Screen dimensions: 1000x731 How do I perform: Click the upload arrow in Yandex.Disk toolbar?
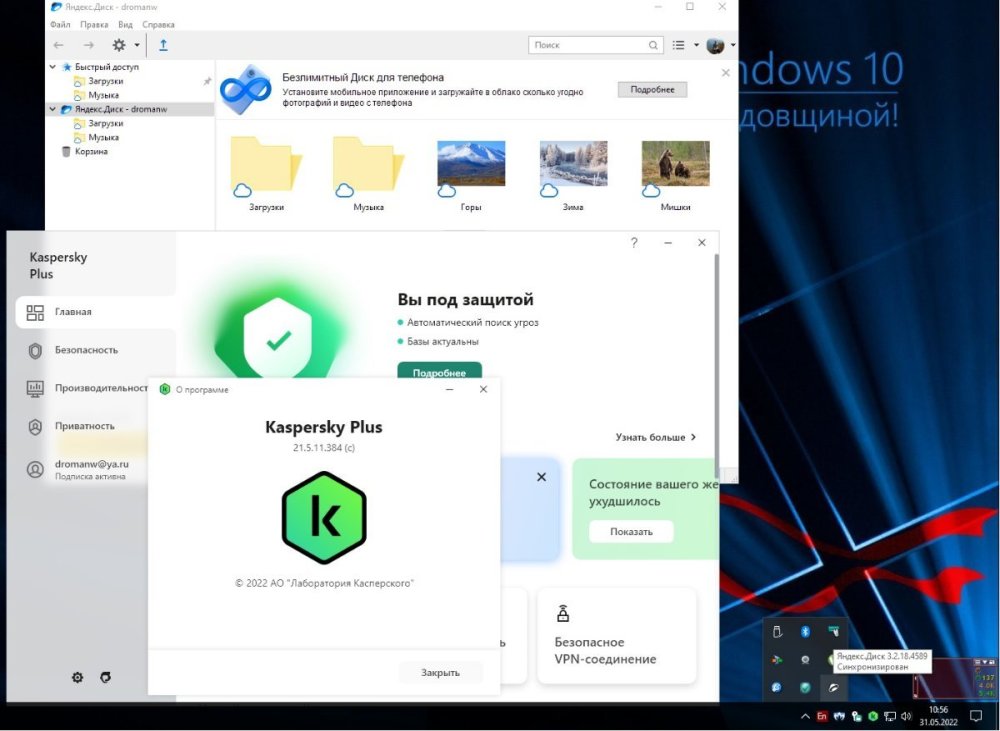point(163,45)
